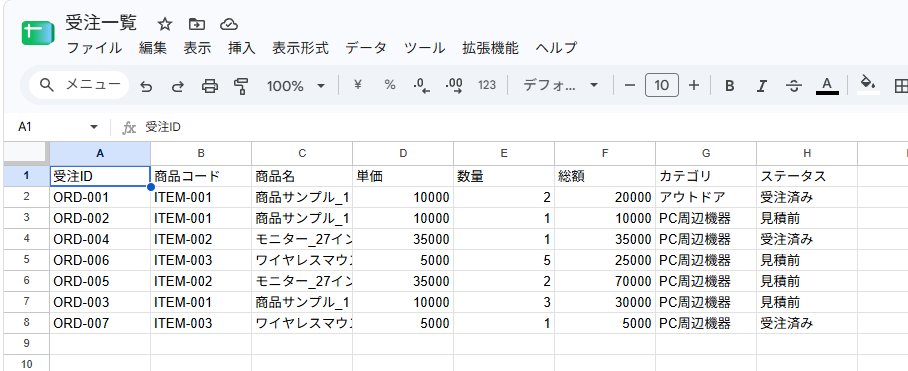
Task: Open the 100% zoom dropdown
Action: tap(296, 86)
